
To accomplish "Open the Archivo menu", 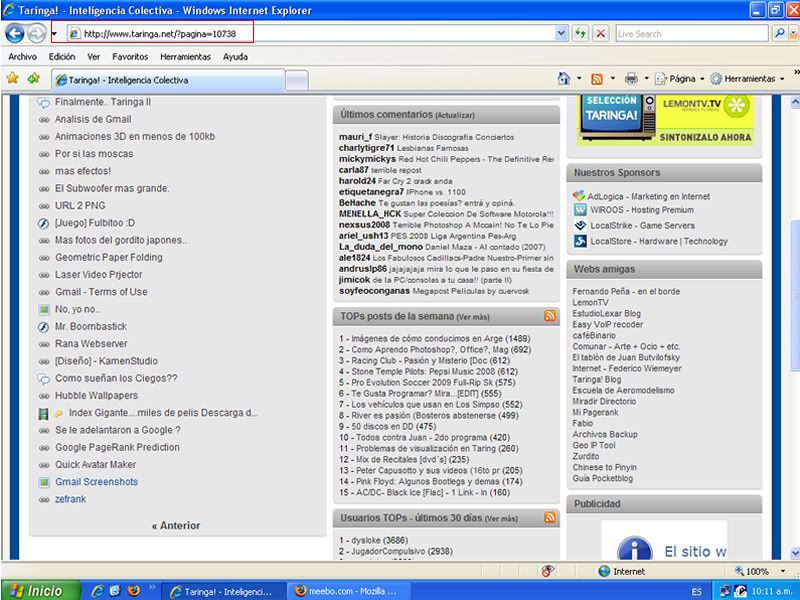I will (22, 57).
